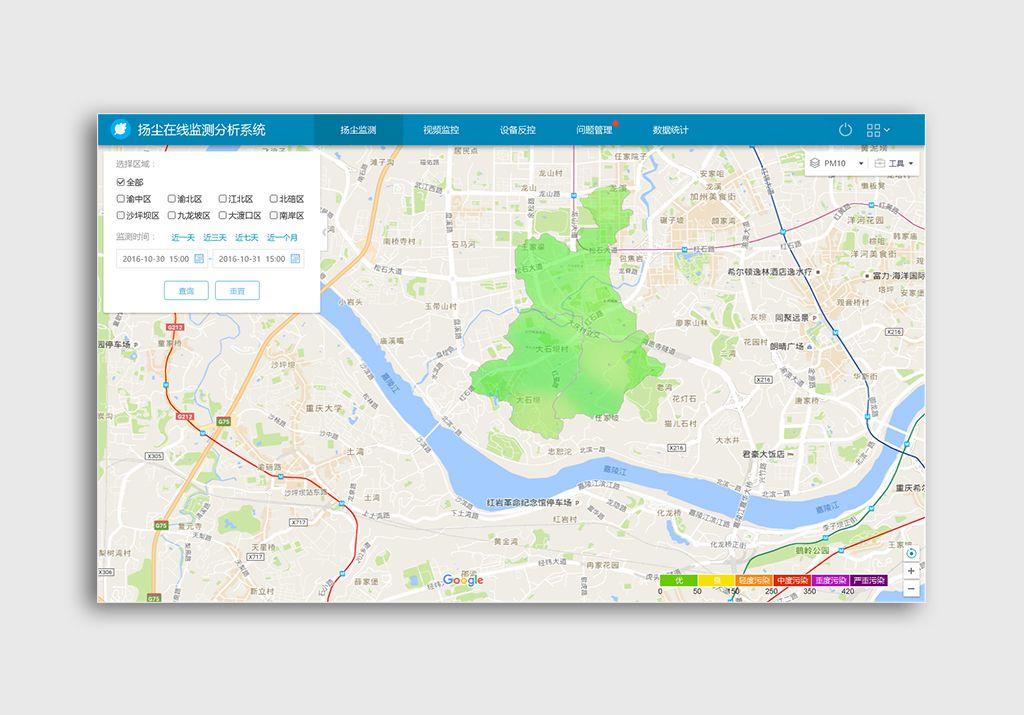Check the 渝中区 district checkbox

pyautogui.click(x=121, y=199)
